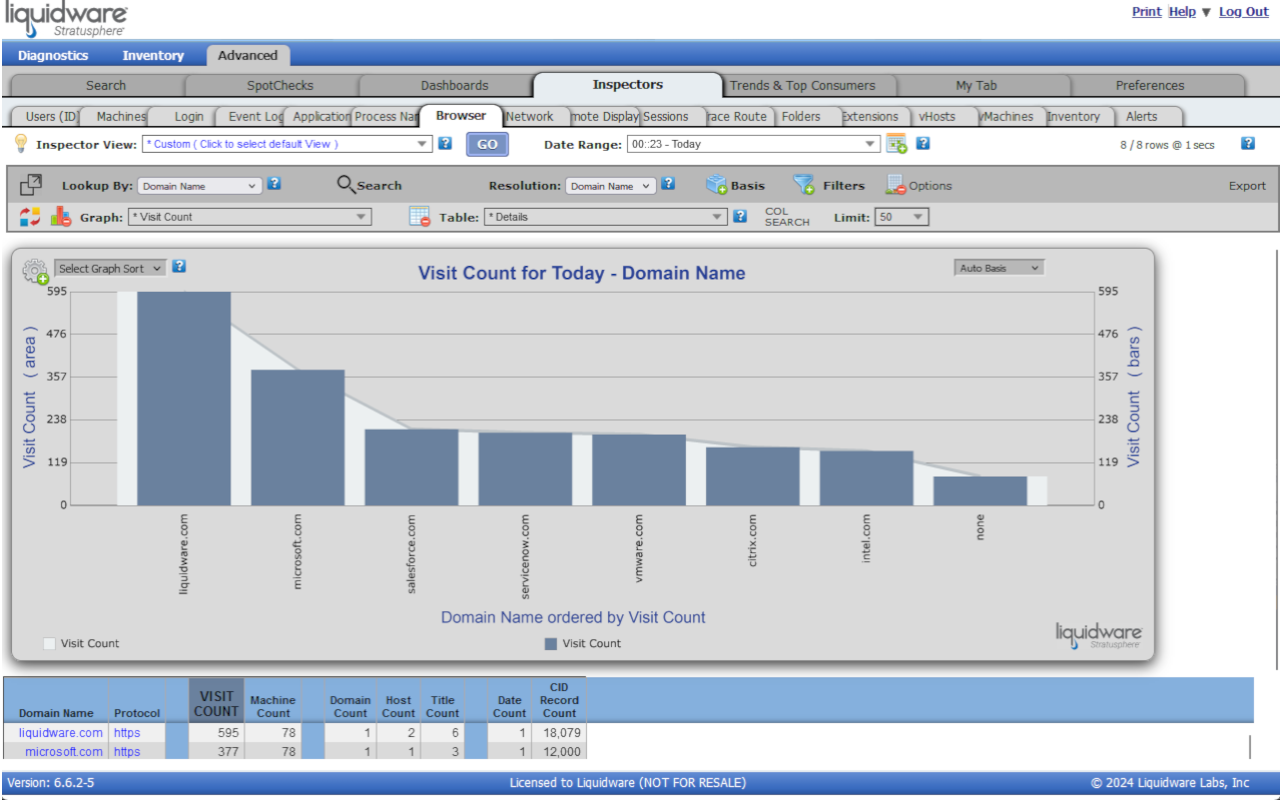Screen dimensions: 1280x800
Task: Open the Graph Visit Count dropdown
Action: click(x=250, y=216)
